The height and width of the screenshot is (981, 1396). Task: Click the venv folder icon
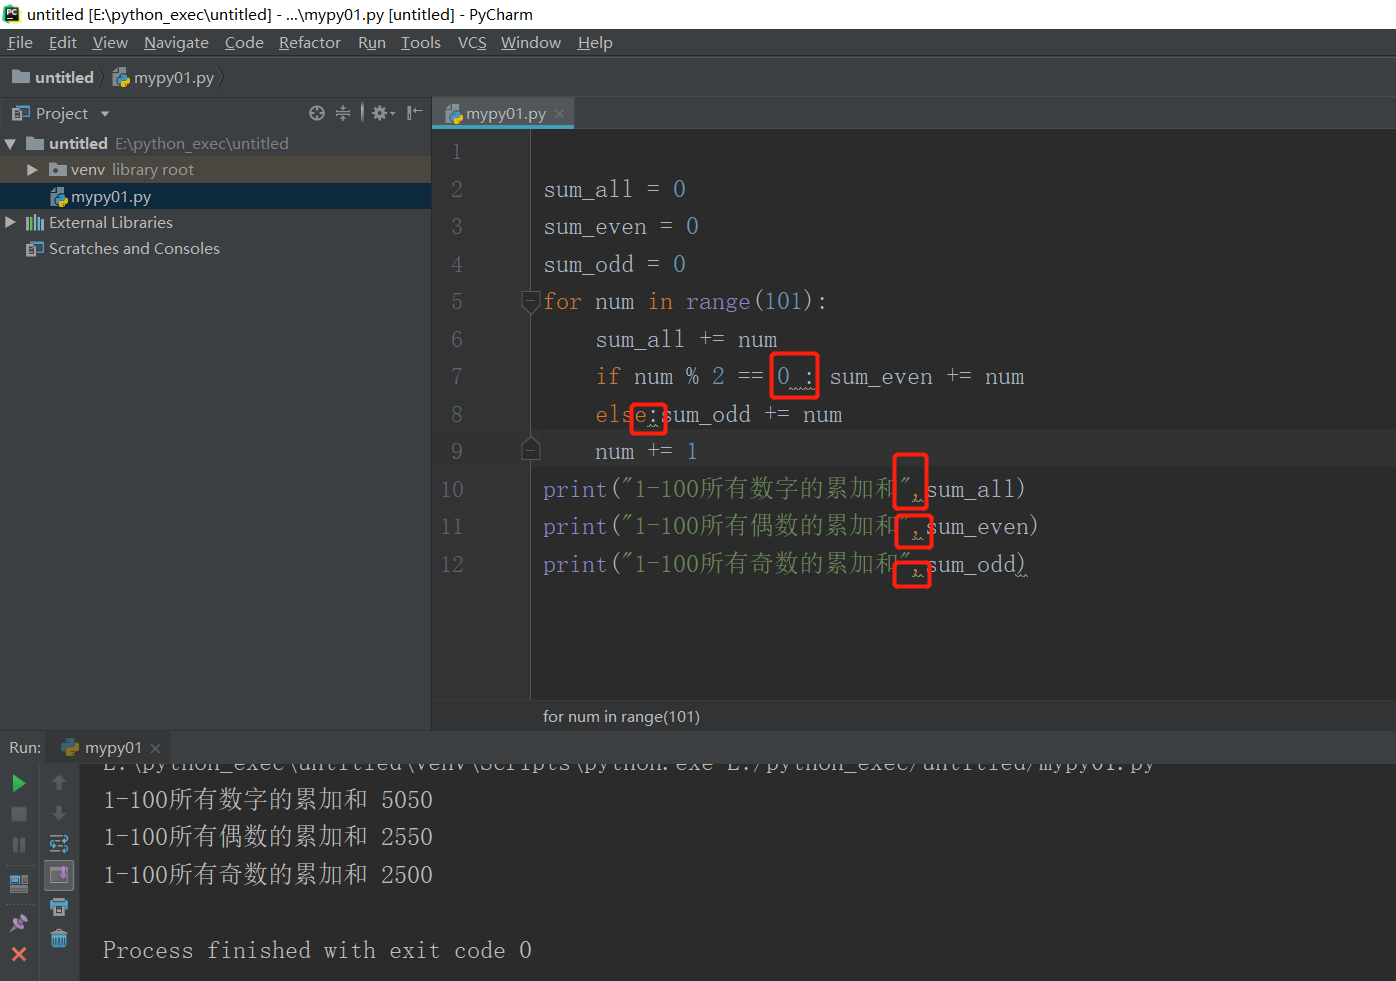coord(58,170)
